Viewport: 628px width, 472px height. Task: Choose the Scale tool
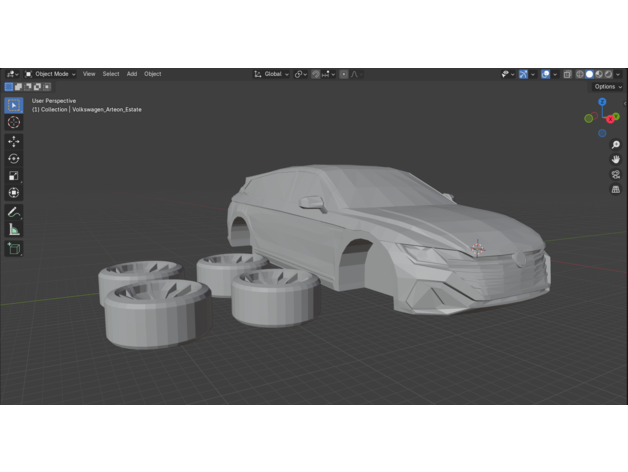pos(14,176)
